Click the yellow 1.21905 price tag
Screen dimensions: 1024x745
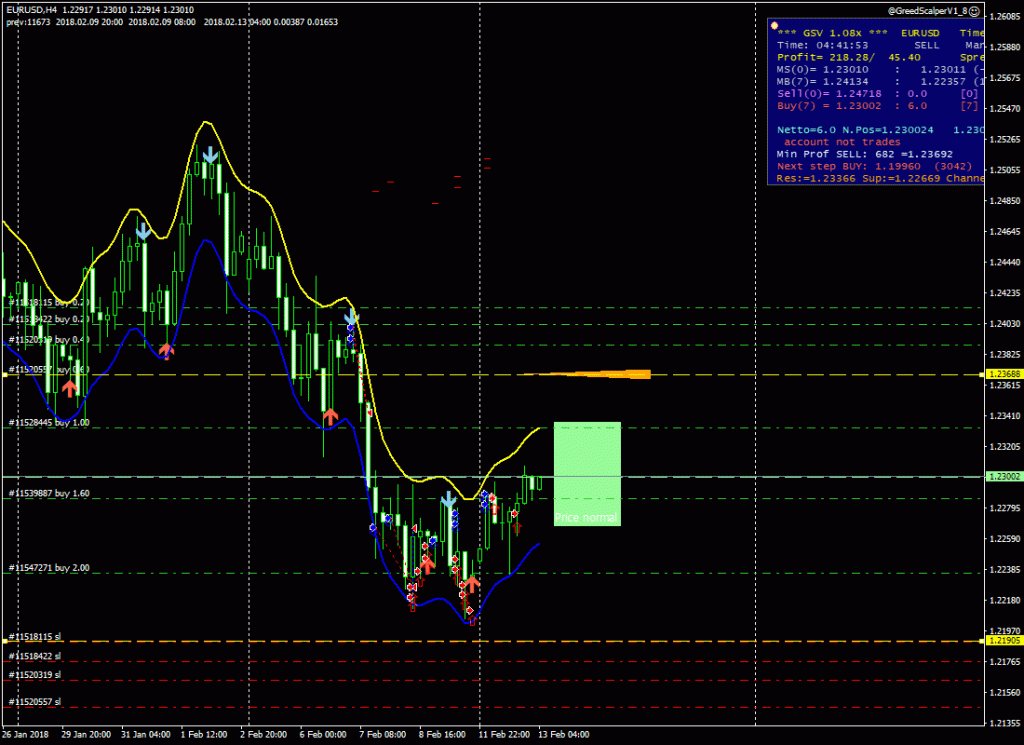pos(1004,641)
